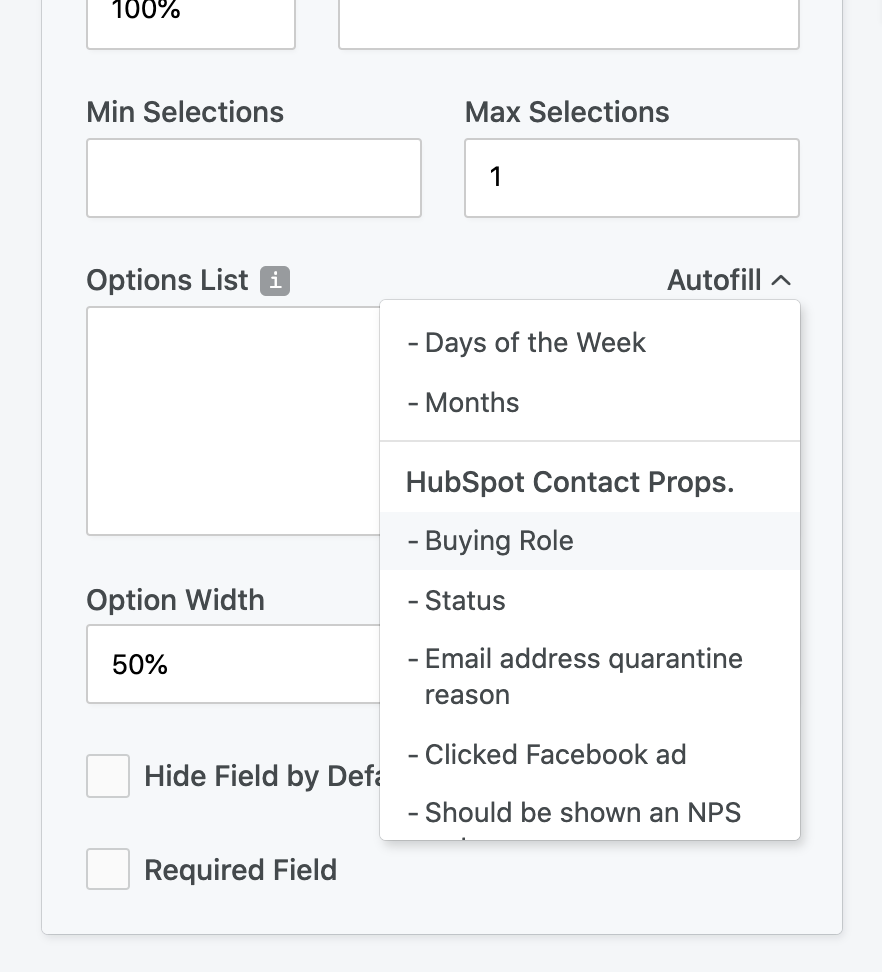Open the Autofill dropdown
The width and height of the screenshot is (882, 972).
[729, 280]
